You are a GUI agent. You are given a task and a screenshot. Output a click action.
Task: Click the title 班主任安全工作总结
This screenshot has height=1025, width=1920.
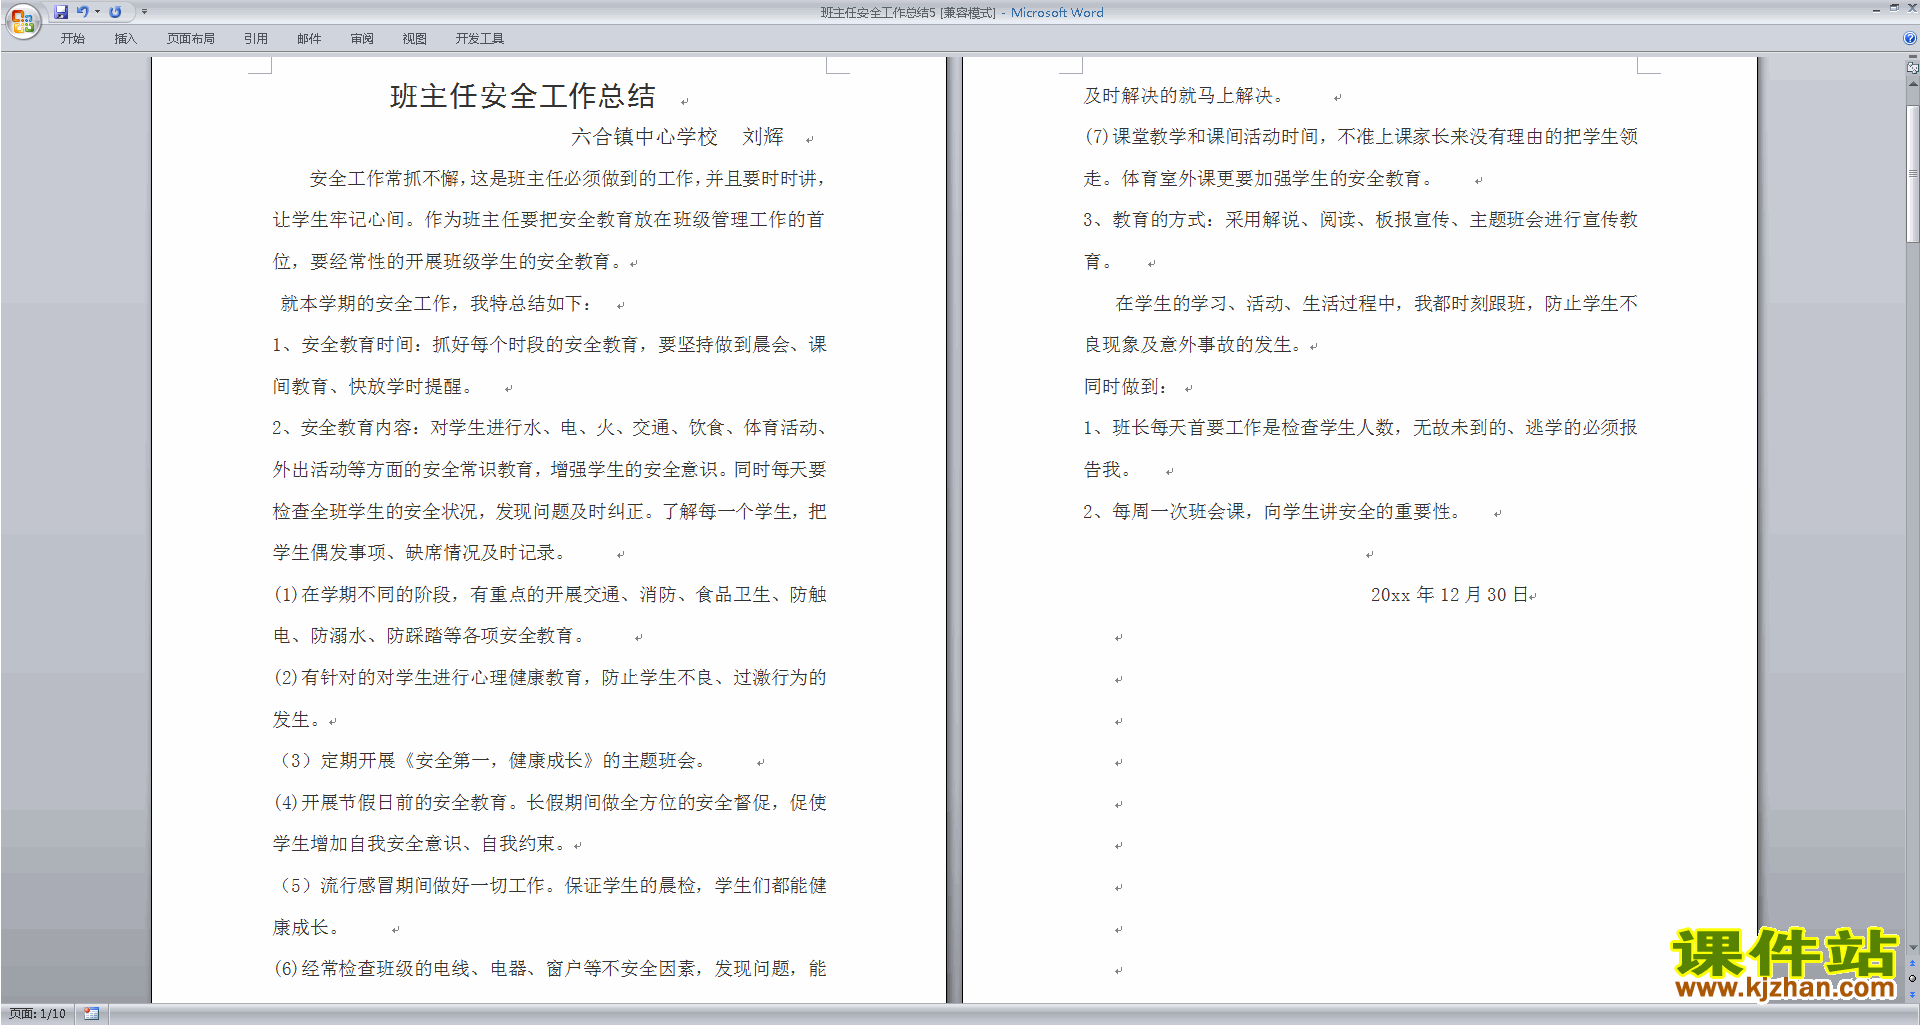[523, 96]
